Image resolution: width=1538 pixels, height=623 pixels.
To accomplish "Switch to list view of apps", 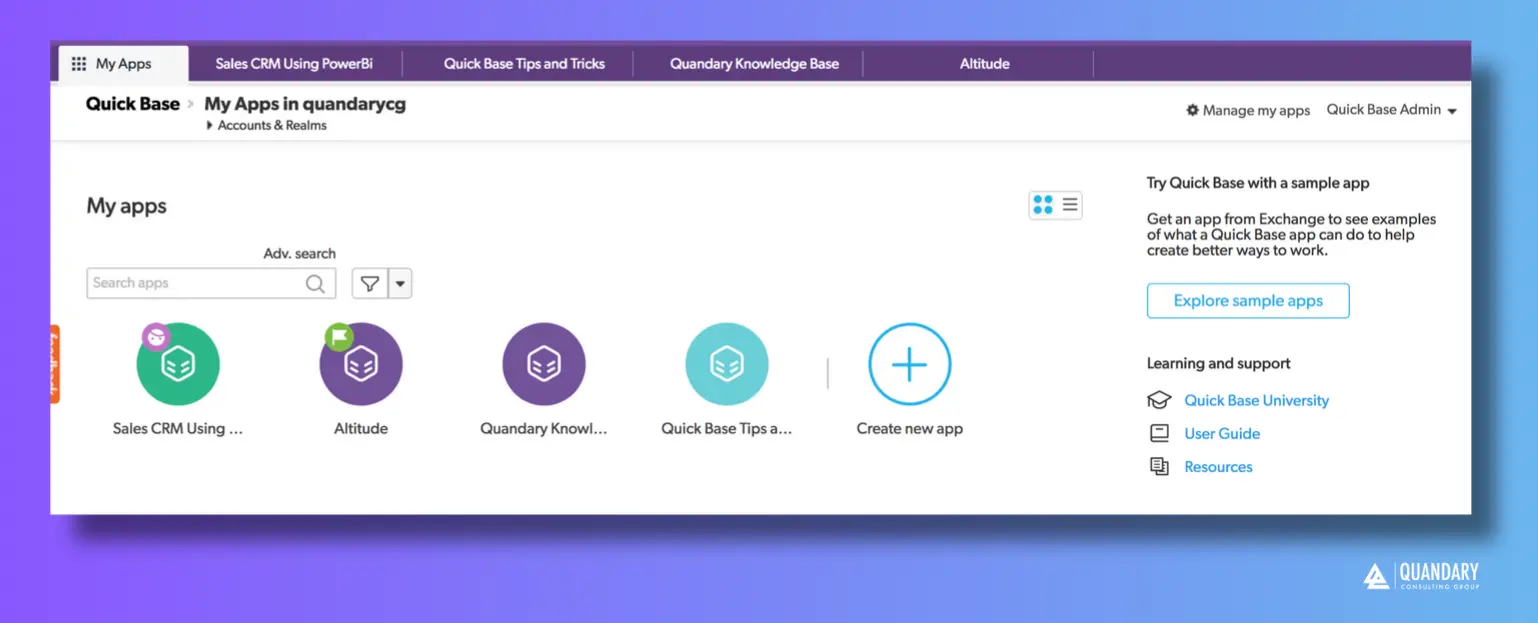I will (x=1069, y=204).
